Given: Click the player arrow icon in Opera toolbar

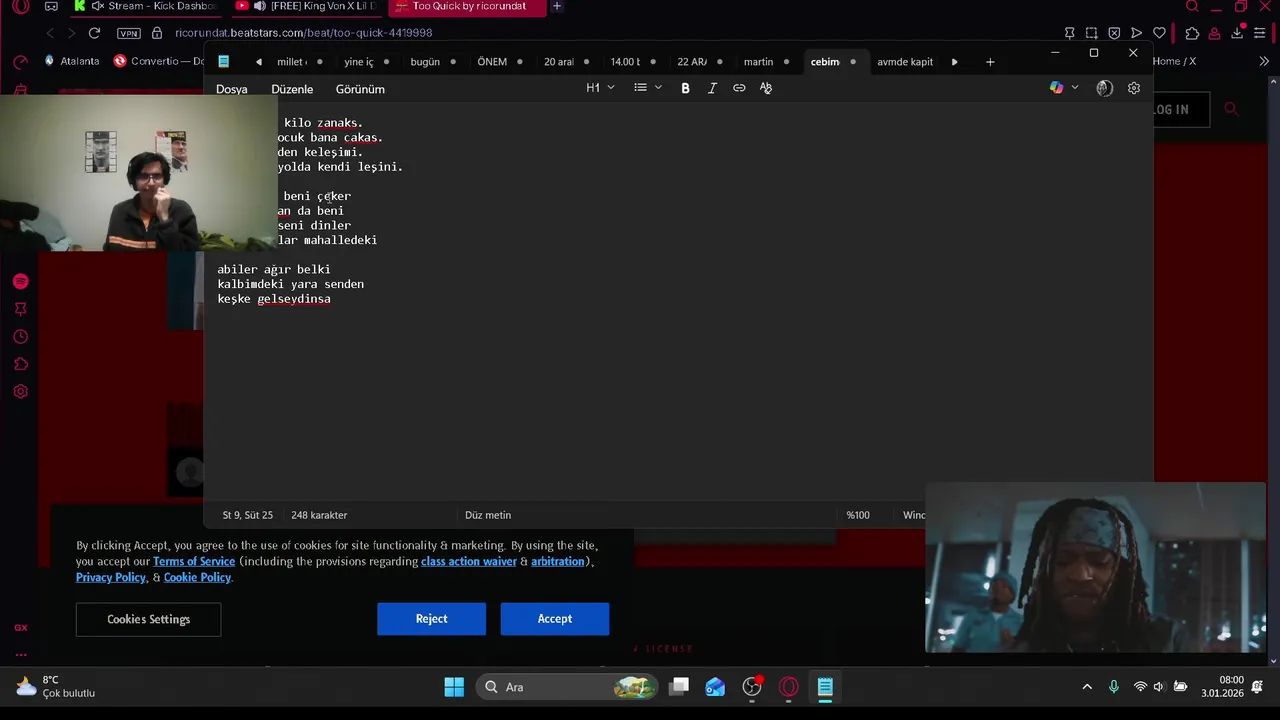Looking at the screenshot, I should point(1136,33).
